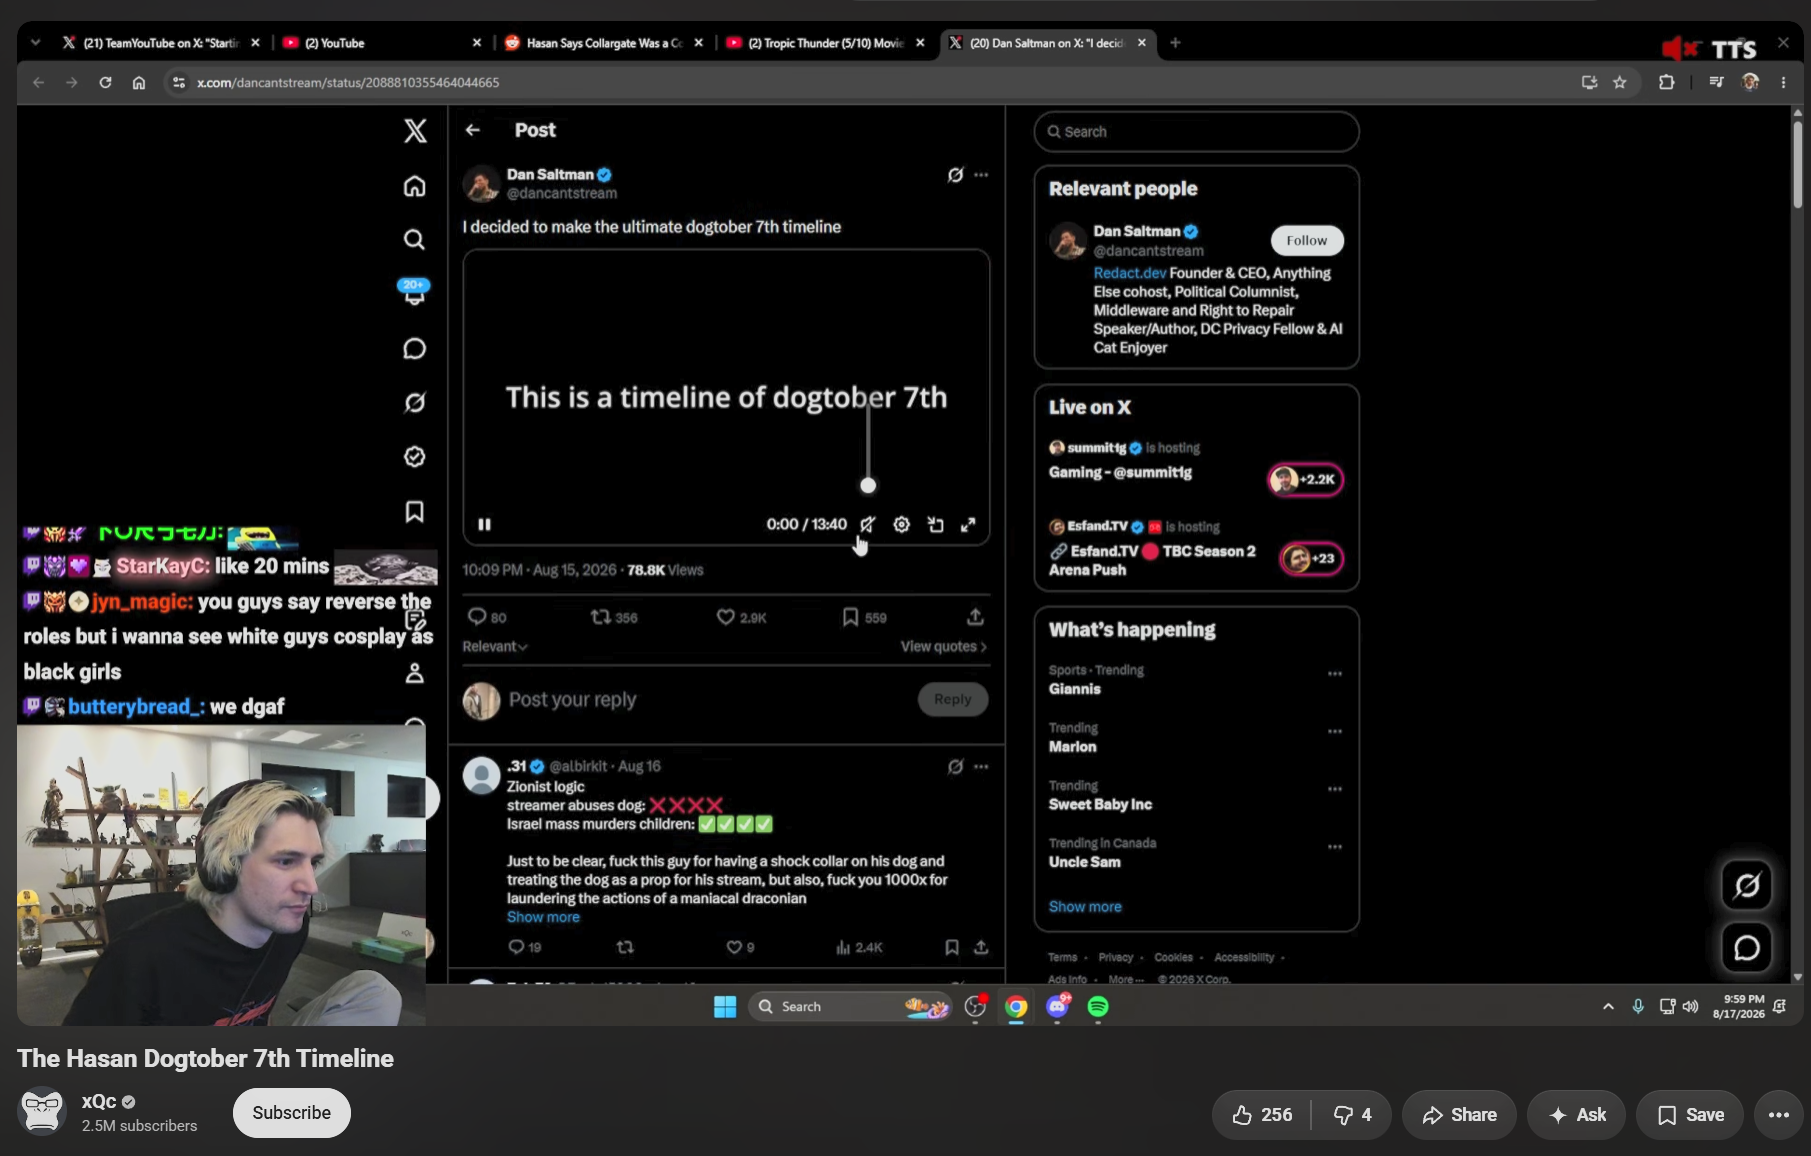Unmute the video in the post
Viewport: 1811px width, 1156px height.
click(867, 524)
